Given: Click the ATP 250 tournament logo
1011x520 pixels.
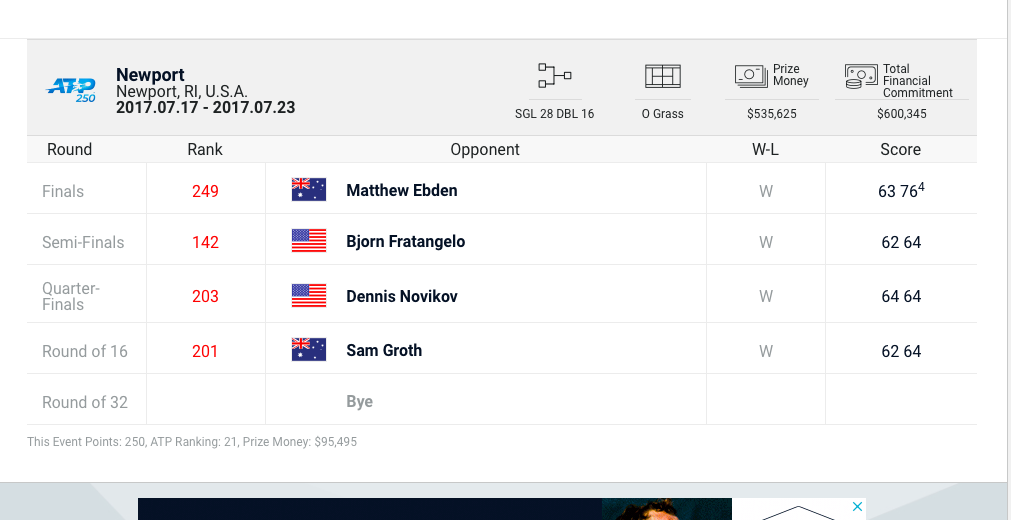Looking at the screenshot, I should 72,90.
